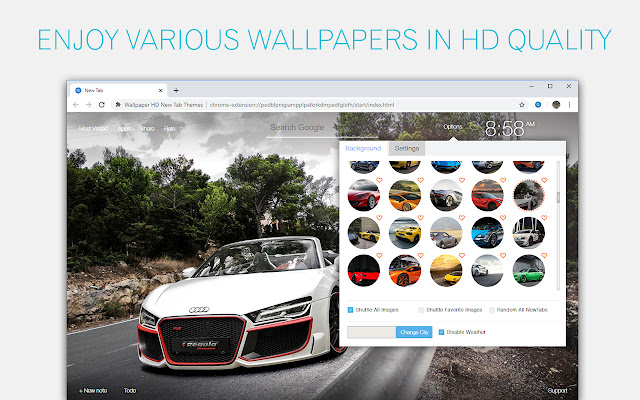The height and width of the screenshot is (400, 640).
Task: Click heart above red Corvette sunset thumbnail
Action: (x=503, y=180)
